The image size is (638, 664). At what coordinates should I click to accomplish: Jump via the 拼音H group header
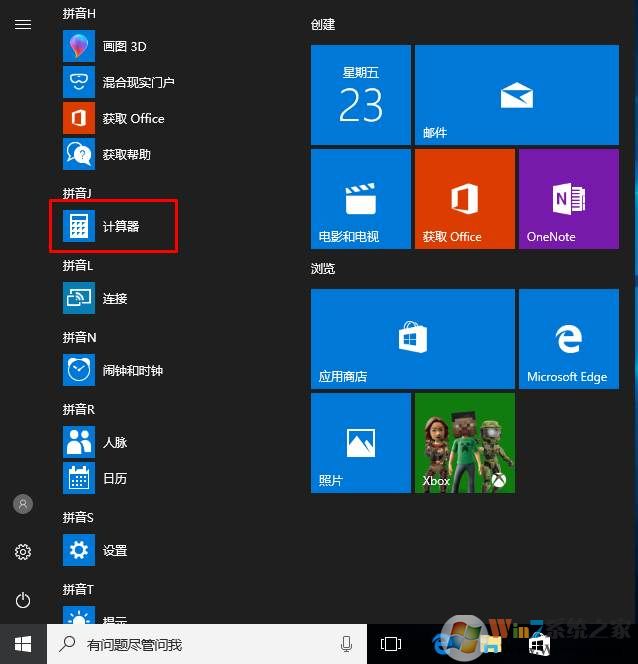tap(79, 14)
